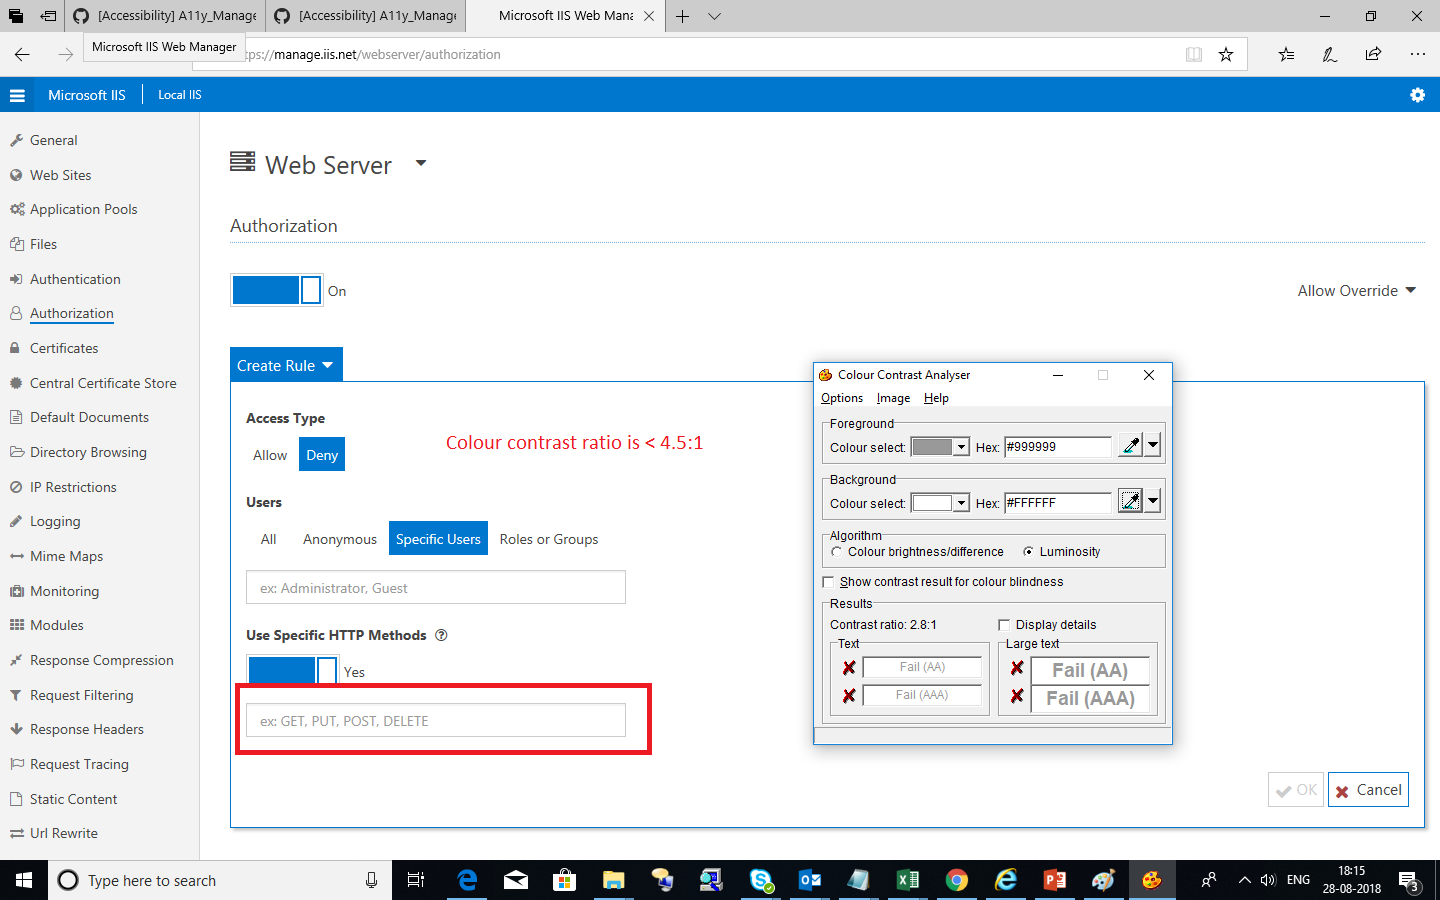Image resolution: width=1440 pixels, height=900 pixels.
Task: Turn off the Authorization toggle
Action: coord(276,291)
